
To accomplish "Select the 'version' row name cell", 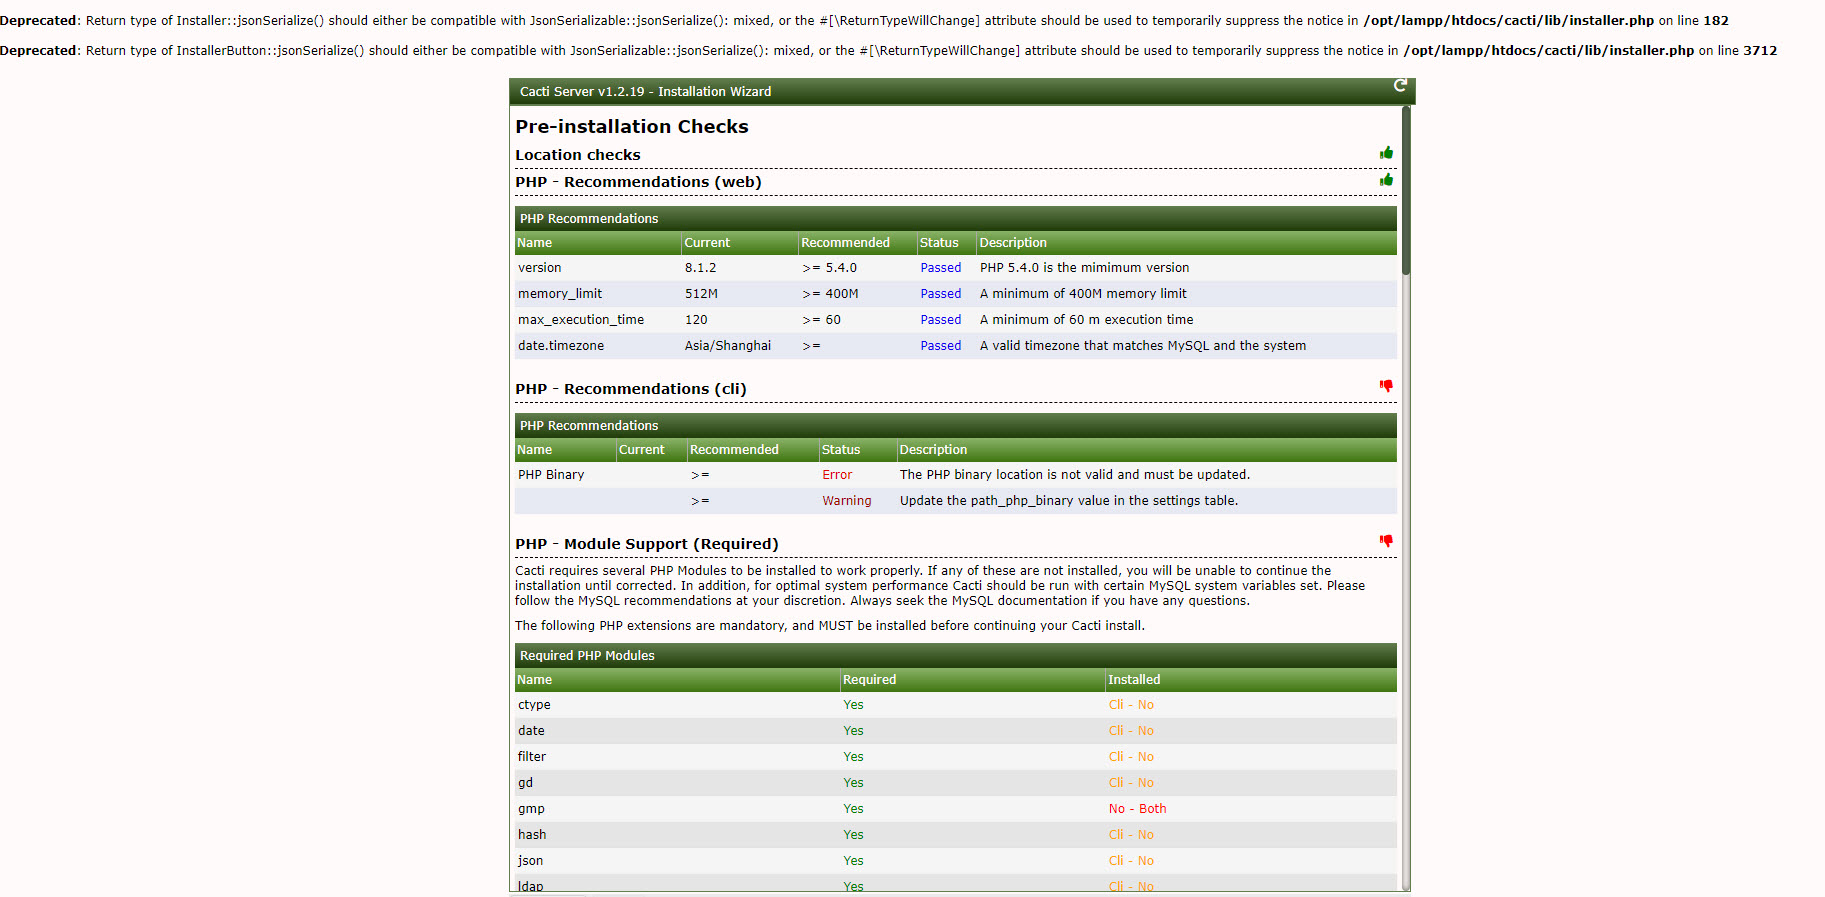I will 539,268.
